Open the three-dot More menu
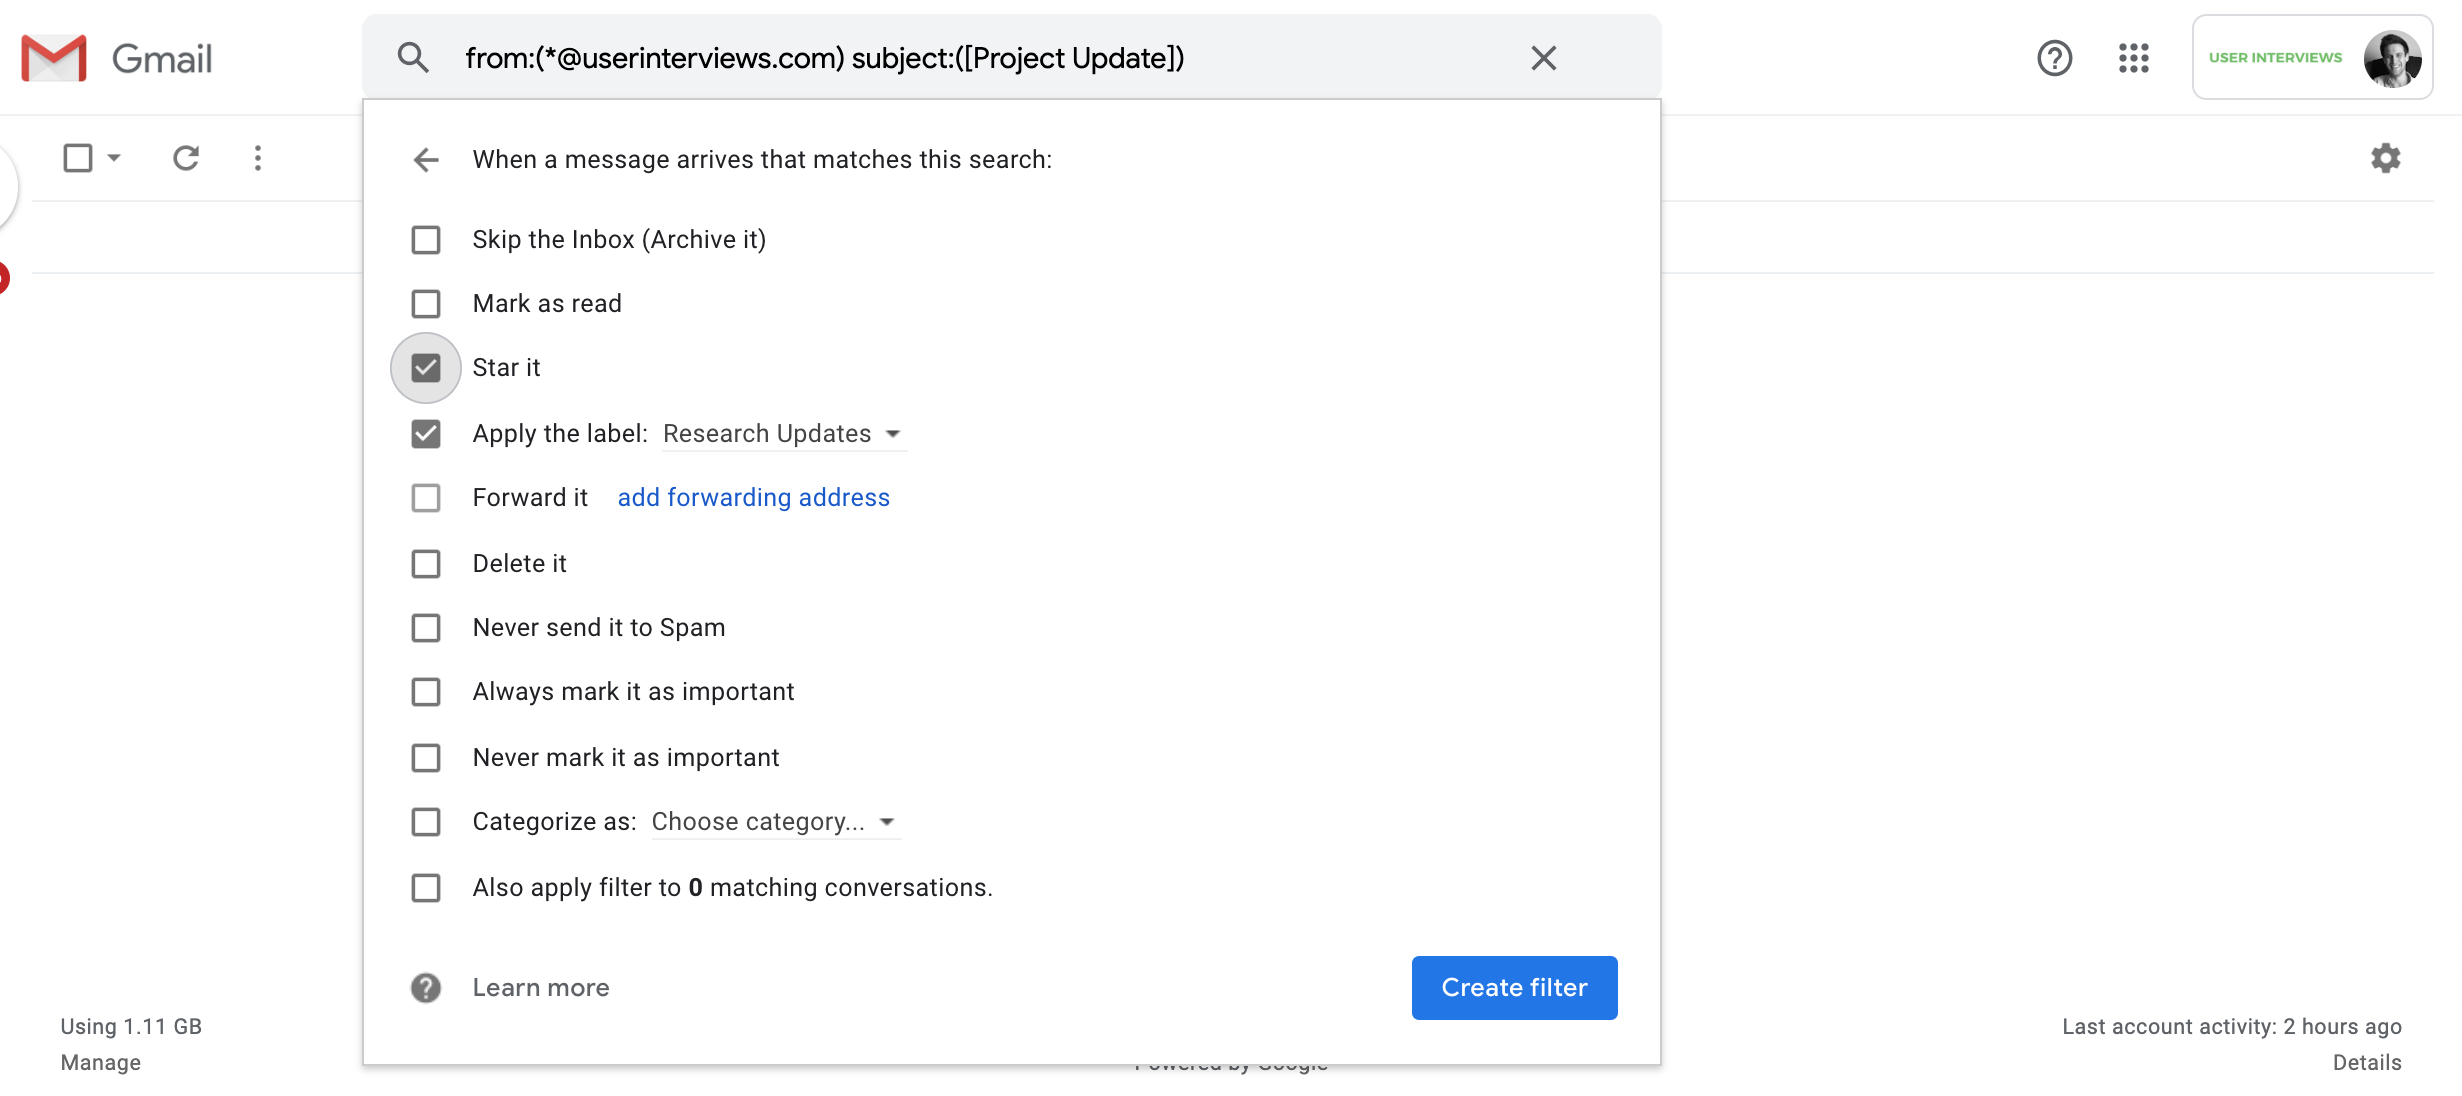Screen dimensions: 2462x1096 click(258, 158)
